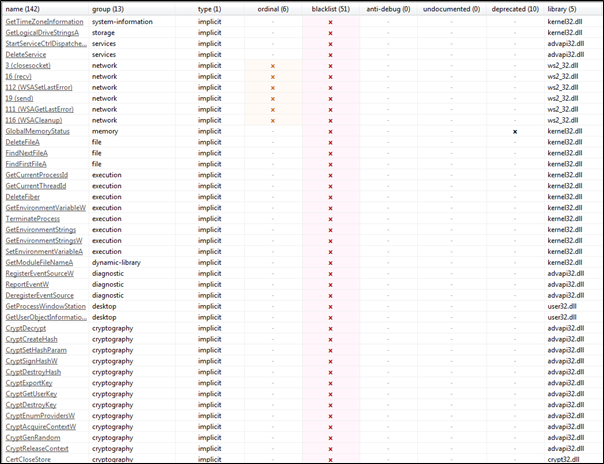Open the GetEnvironmentVariableW link
The height and width of the screenshot is (464, 604).
click(46, 208)
